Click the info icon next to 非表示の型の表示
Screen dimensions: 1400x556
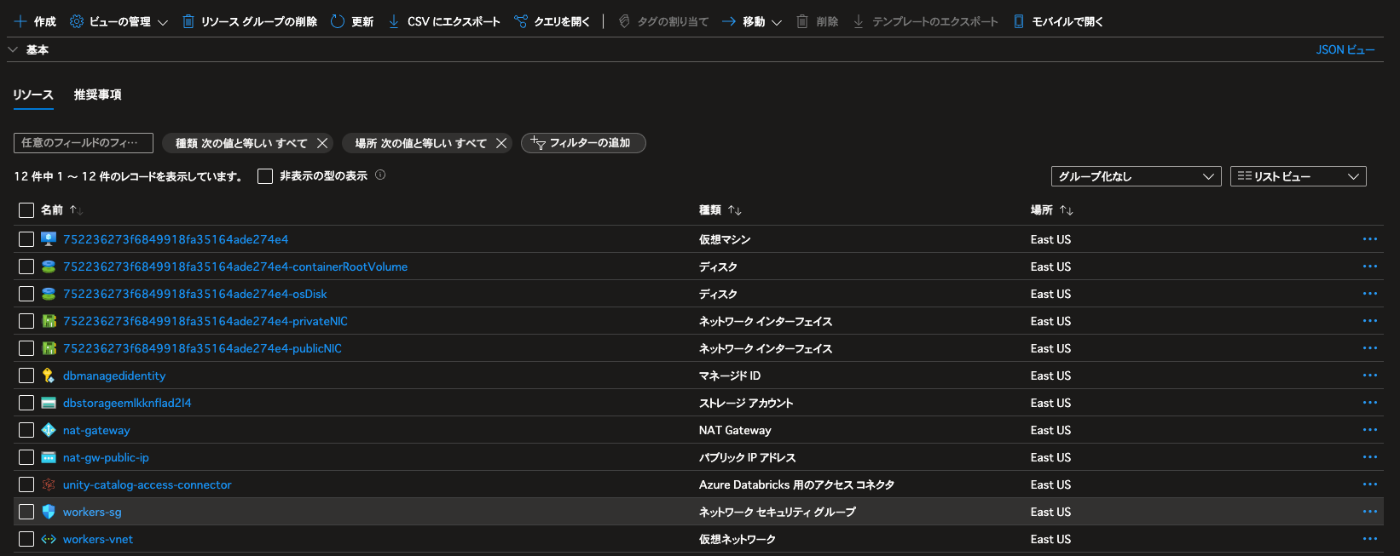(x=380, y=175)
